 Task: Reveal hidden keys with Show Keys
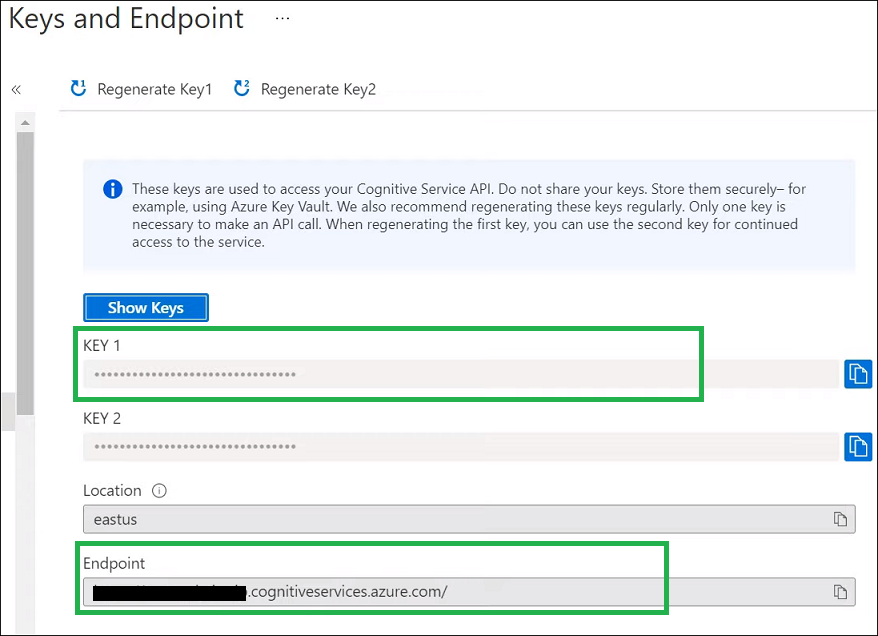pos(146,308)
